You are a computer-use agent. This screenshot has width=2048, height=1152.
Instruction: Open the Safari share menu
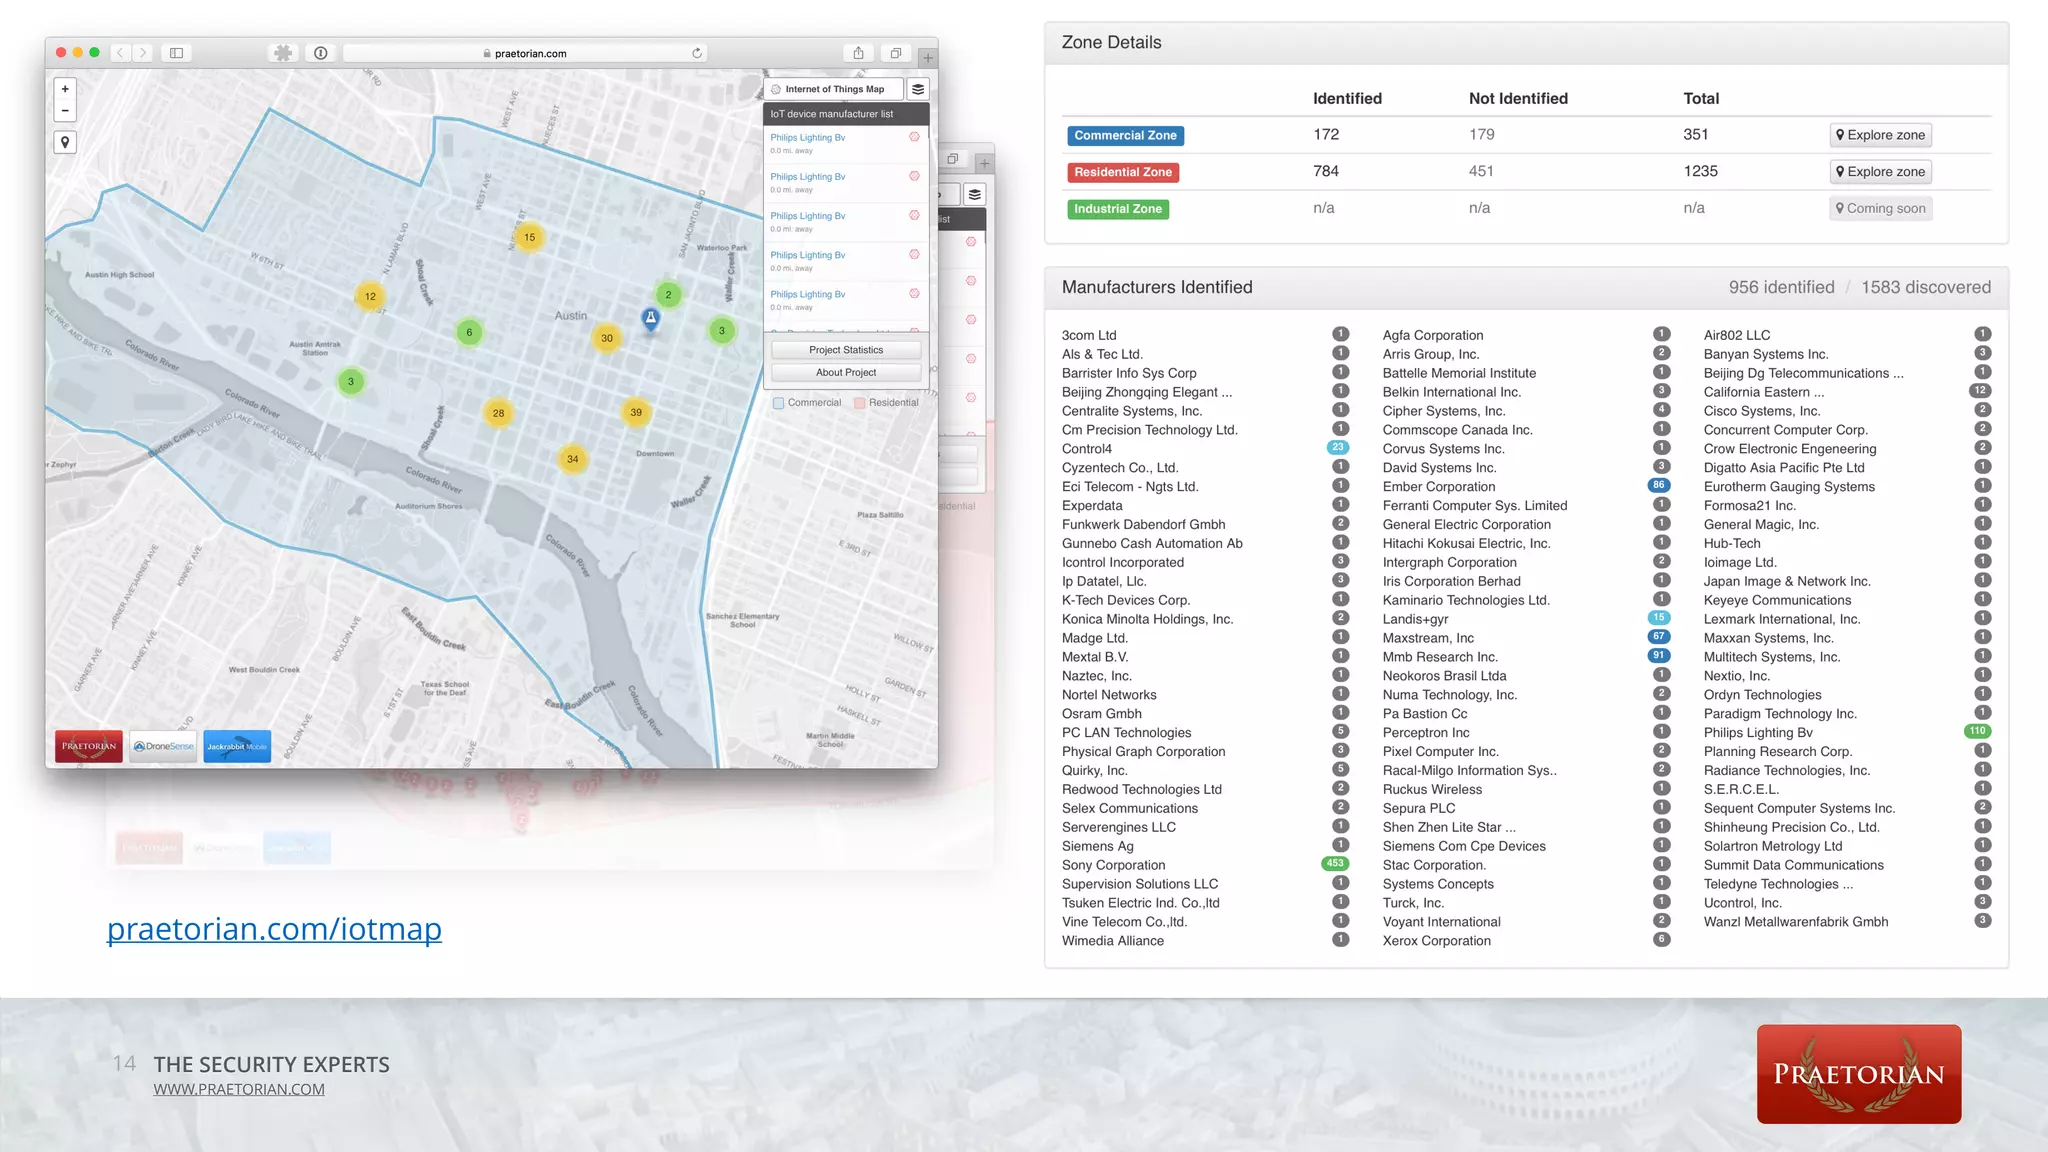tap(858, 53)
